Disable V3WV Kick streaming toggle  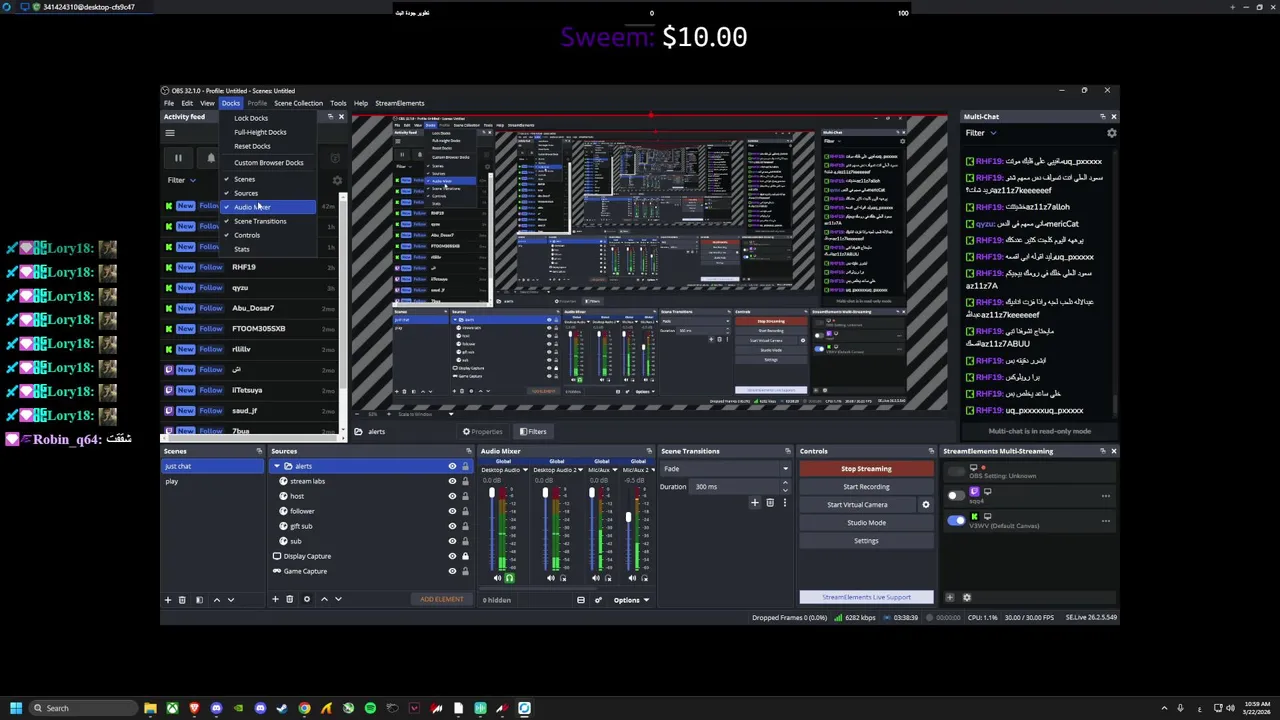point(956,520)
